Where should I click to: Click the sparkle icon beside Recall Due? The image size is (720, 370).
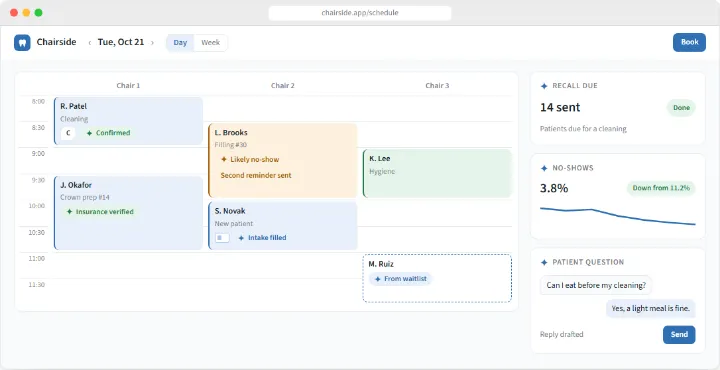pos(544,86)
